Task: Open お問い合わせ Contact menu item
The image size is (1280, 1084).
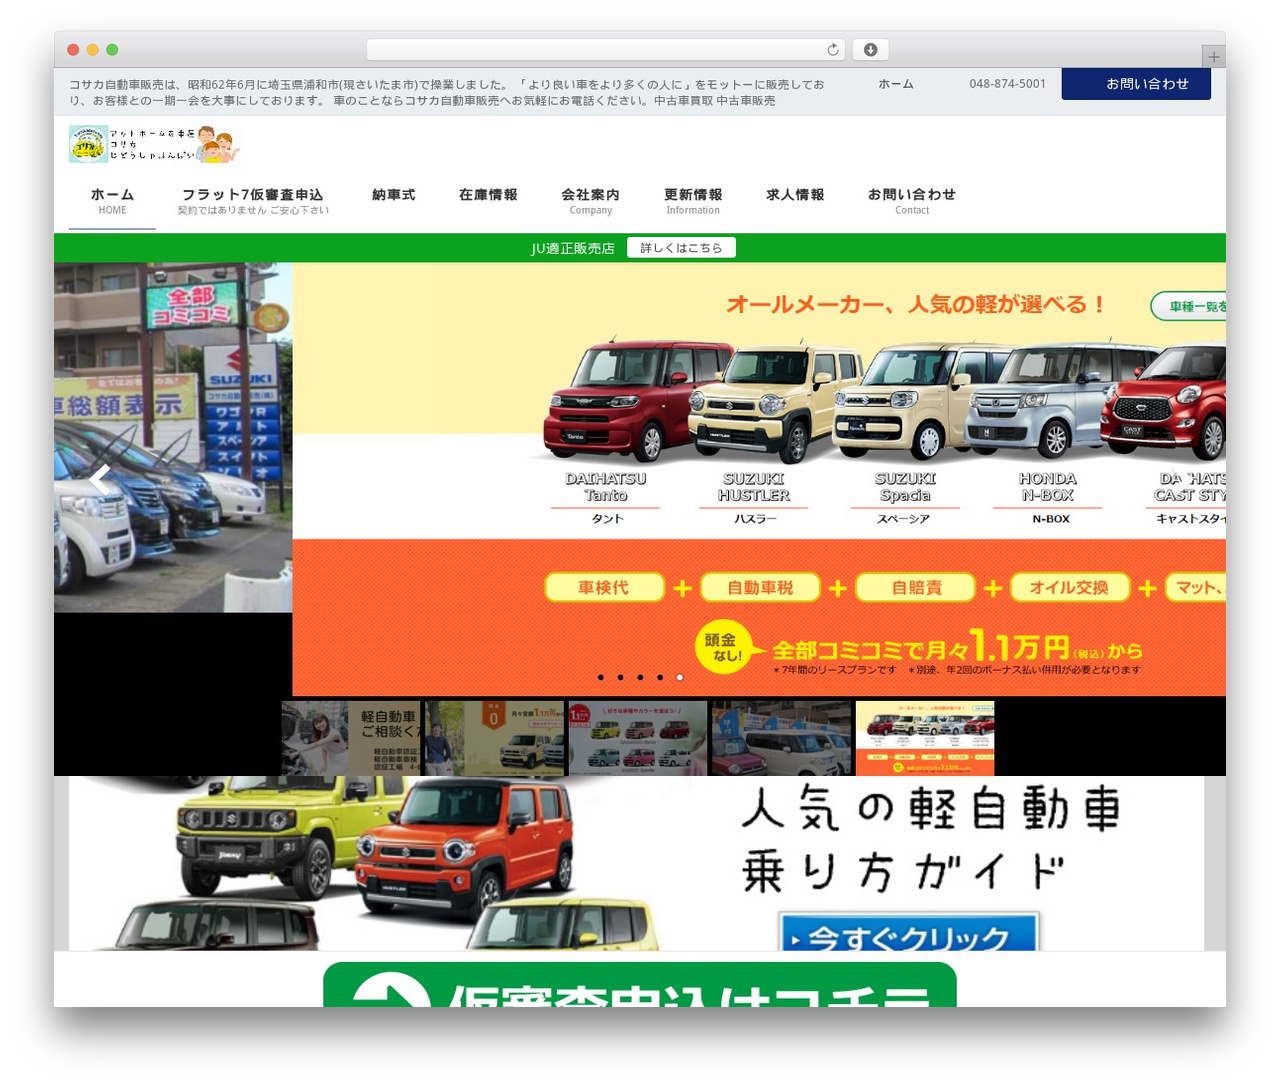Action: coord(912,201)
